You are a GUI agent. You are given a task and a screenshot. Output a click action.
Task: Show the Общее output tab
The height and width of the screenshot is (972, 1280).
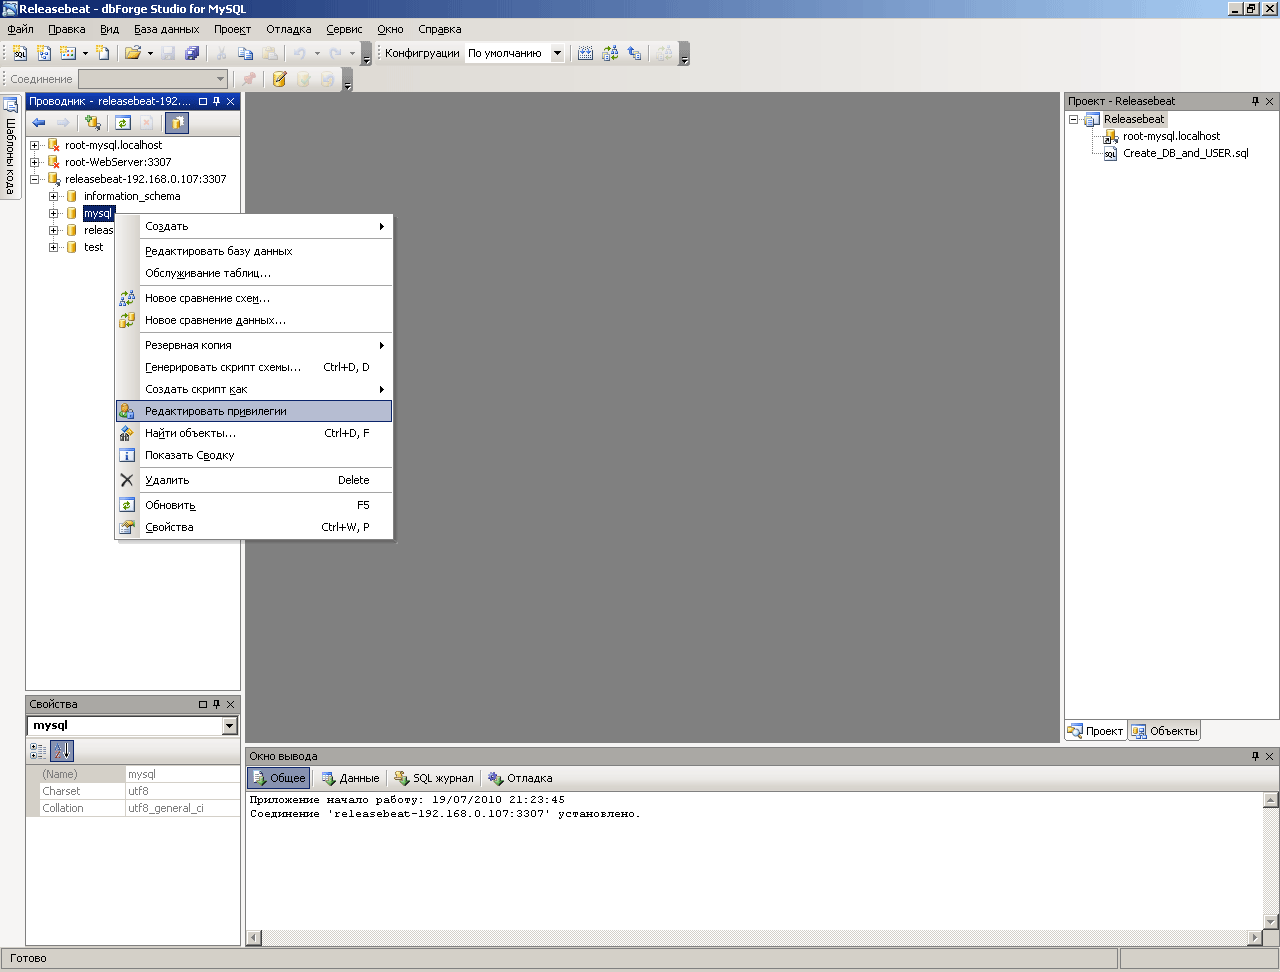pos(279,778)
